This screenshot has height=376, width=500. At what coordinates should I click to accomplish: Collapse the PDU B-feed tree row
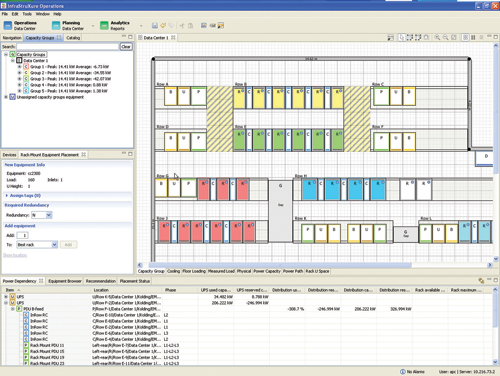pos(13,309)
